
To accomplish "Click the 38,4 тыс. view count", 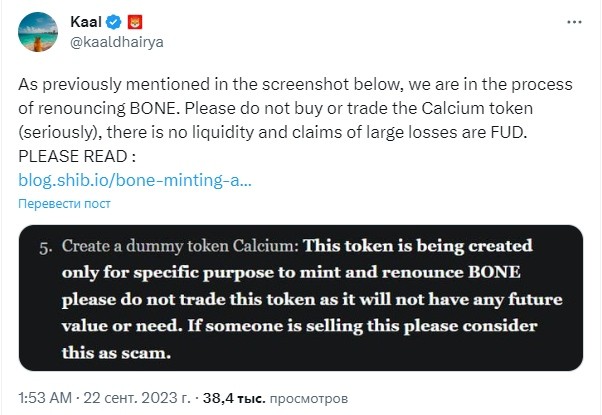I will (x=234, y=398).
